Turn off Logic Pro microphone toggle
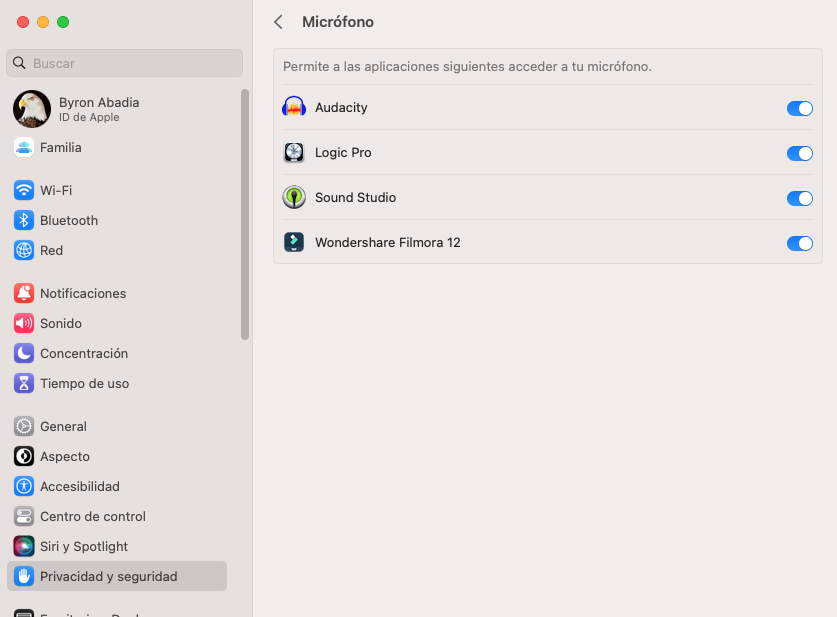Image resolution: width=837 pixels, height=617 pixels. point(800,153)
